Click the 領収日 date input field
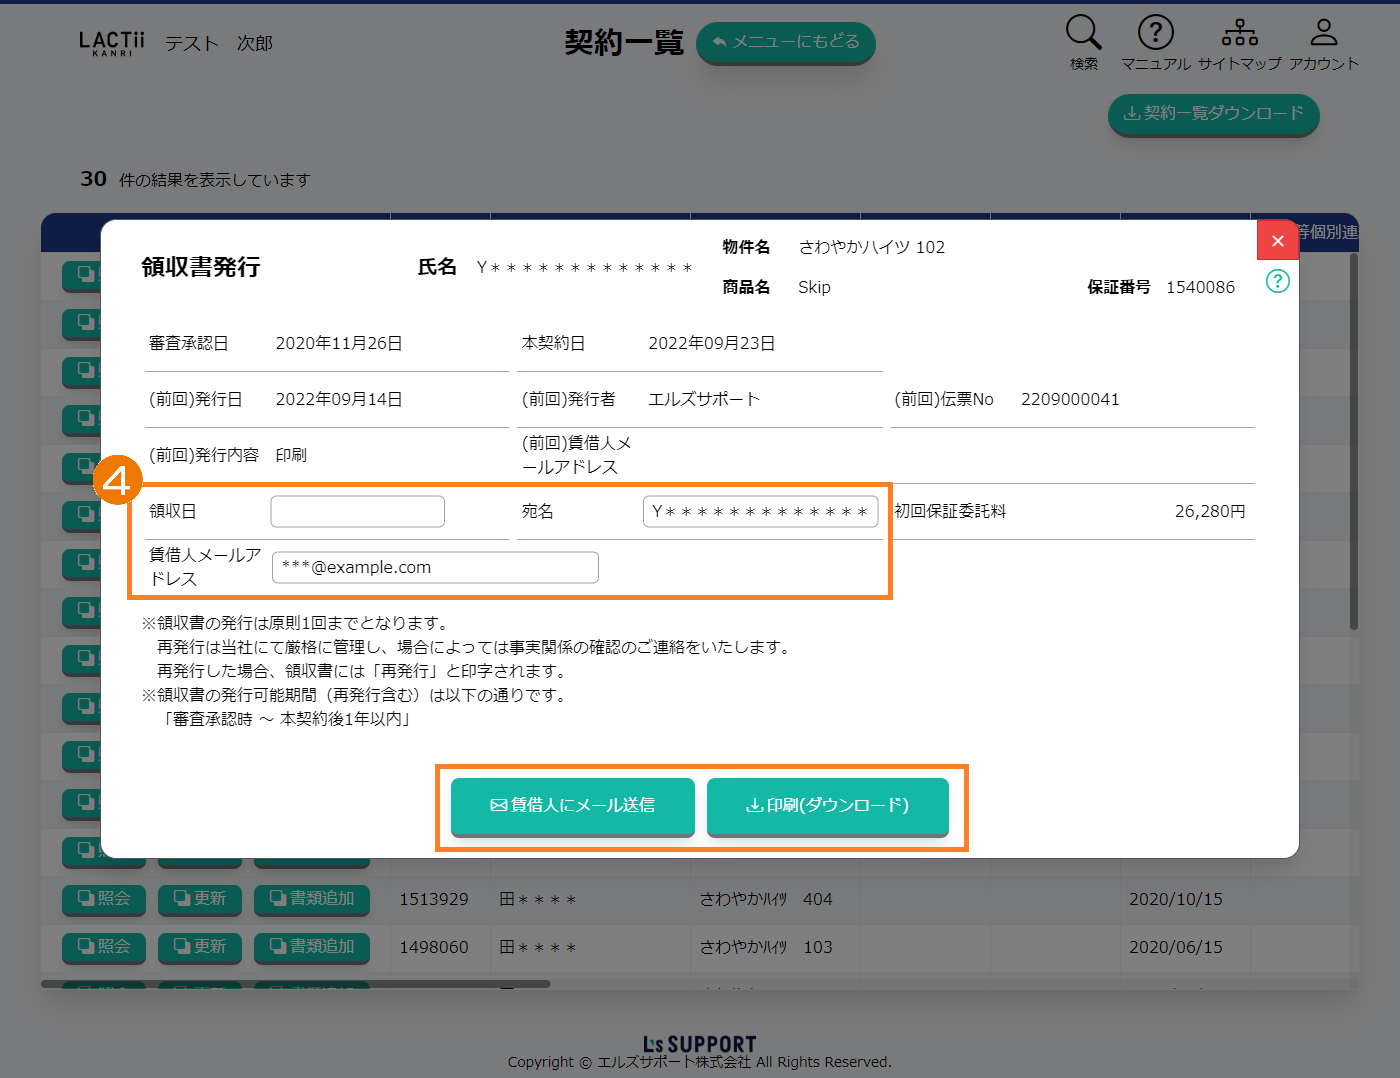The width and height of the screenshot is (1400, 1078). click(357, 512)
